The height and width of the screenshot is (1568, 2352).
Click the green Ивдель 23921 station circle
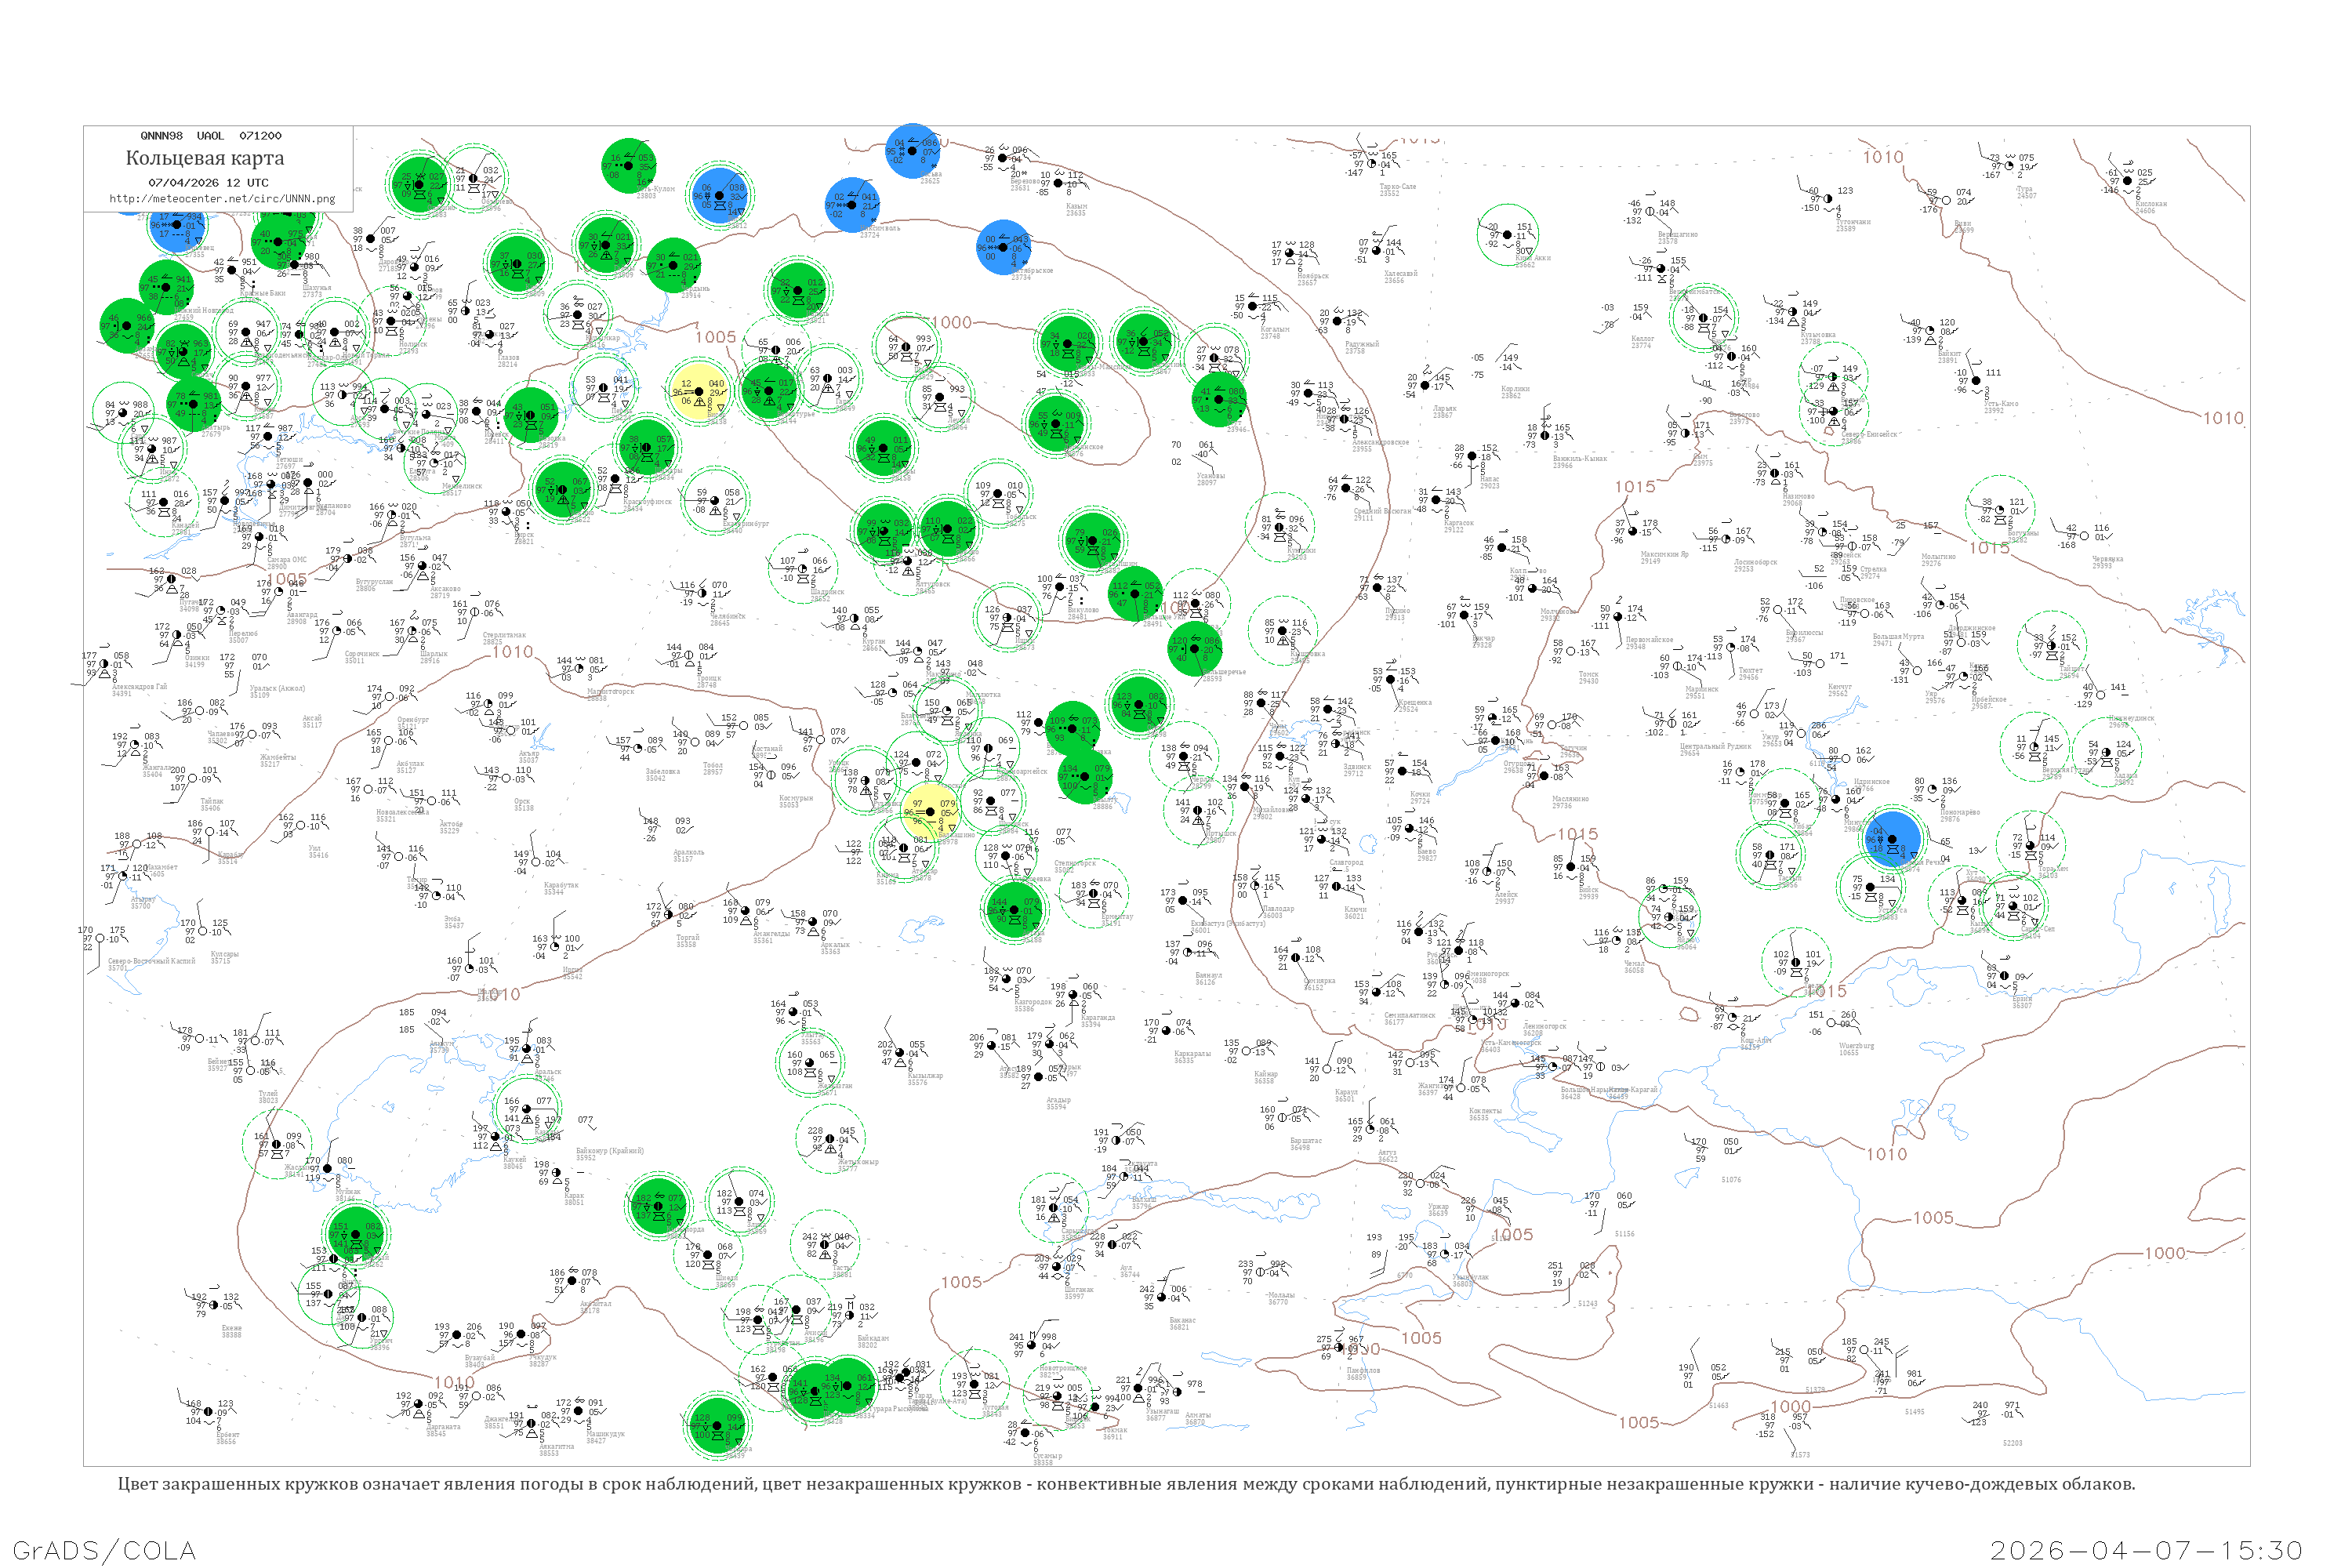pyautogui.click(x=798, y=291)
